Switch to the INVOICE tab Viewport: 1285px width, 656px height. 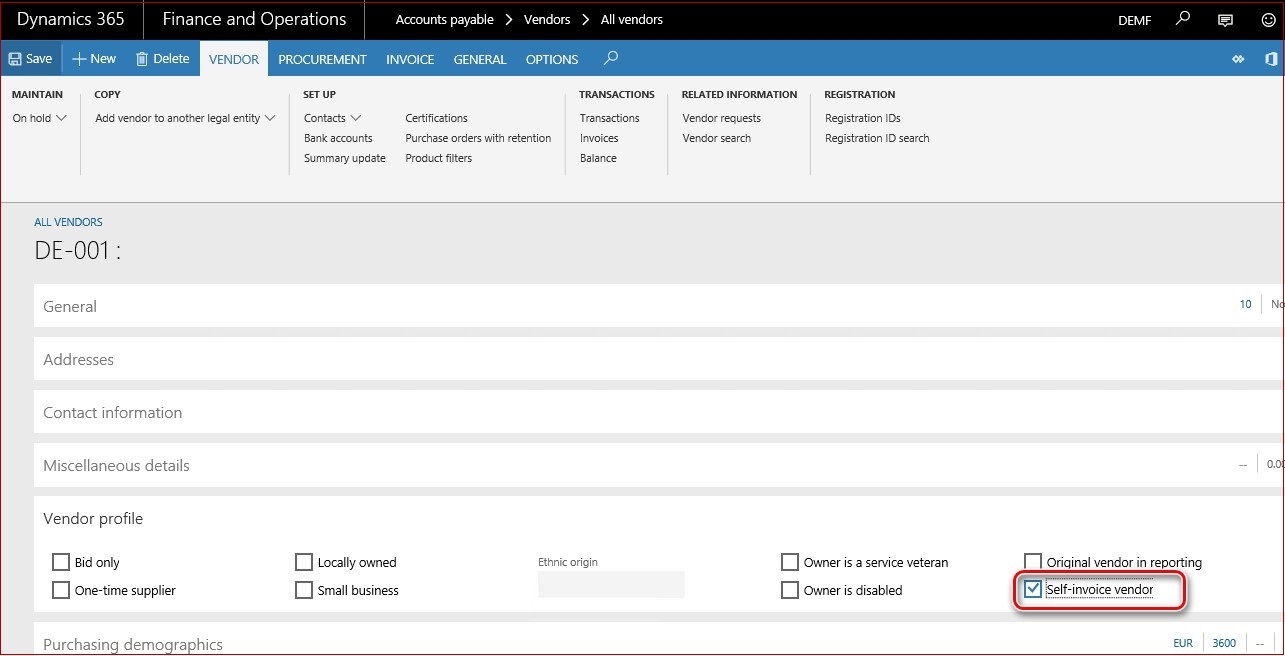click(x=410, y=59)
